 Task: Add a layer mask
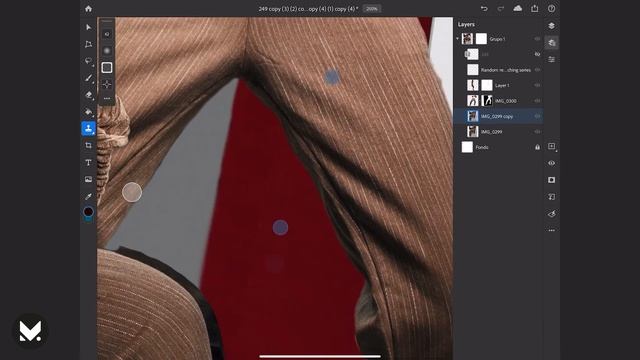551,180
